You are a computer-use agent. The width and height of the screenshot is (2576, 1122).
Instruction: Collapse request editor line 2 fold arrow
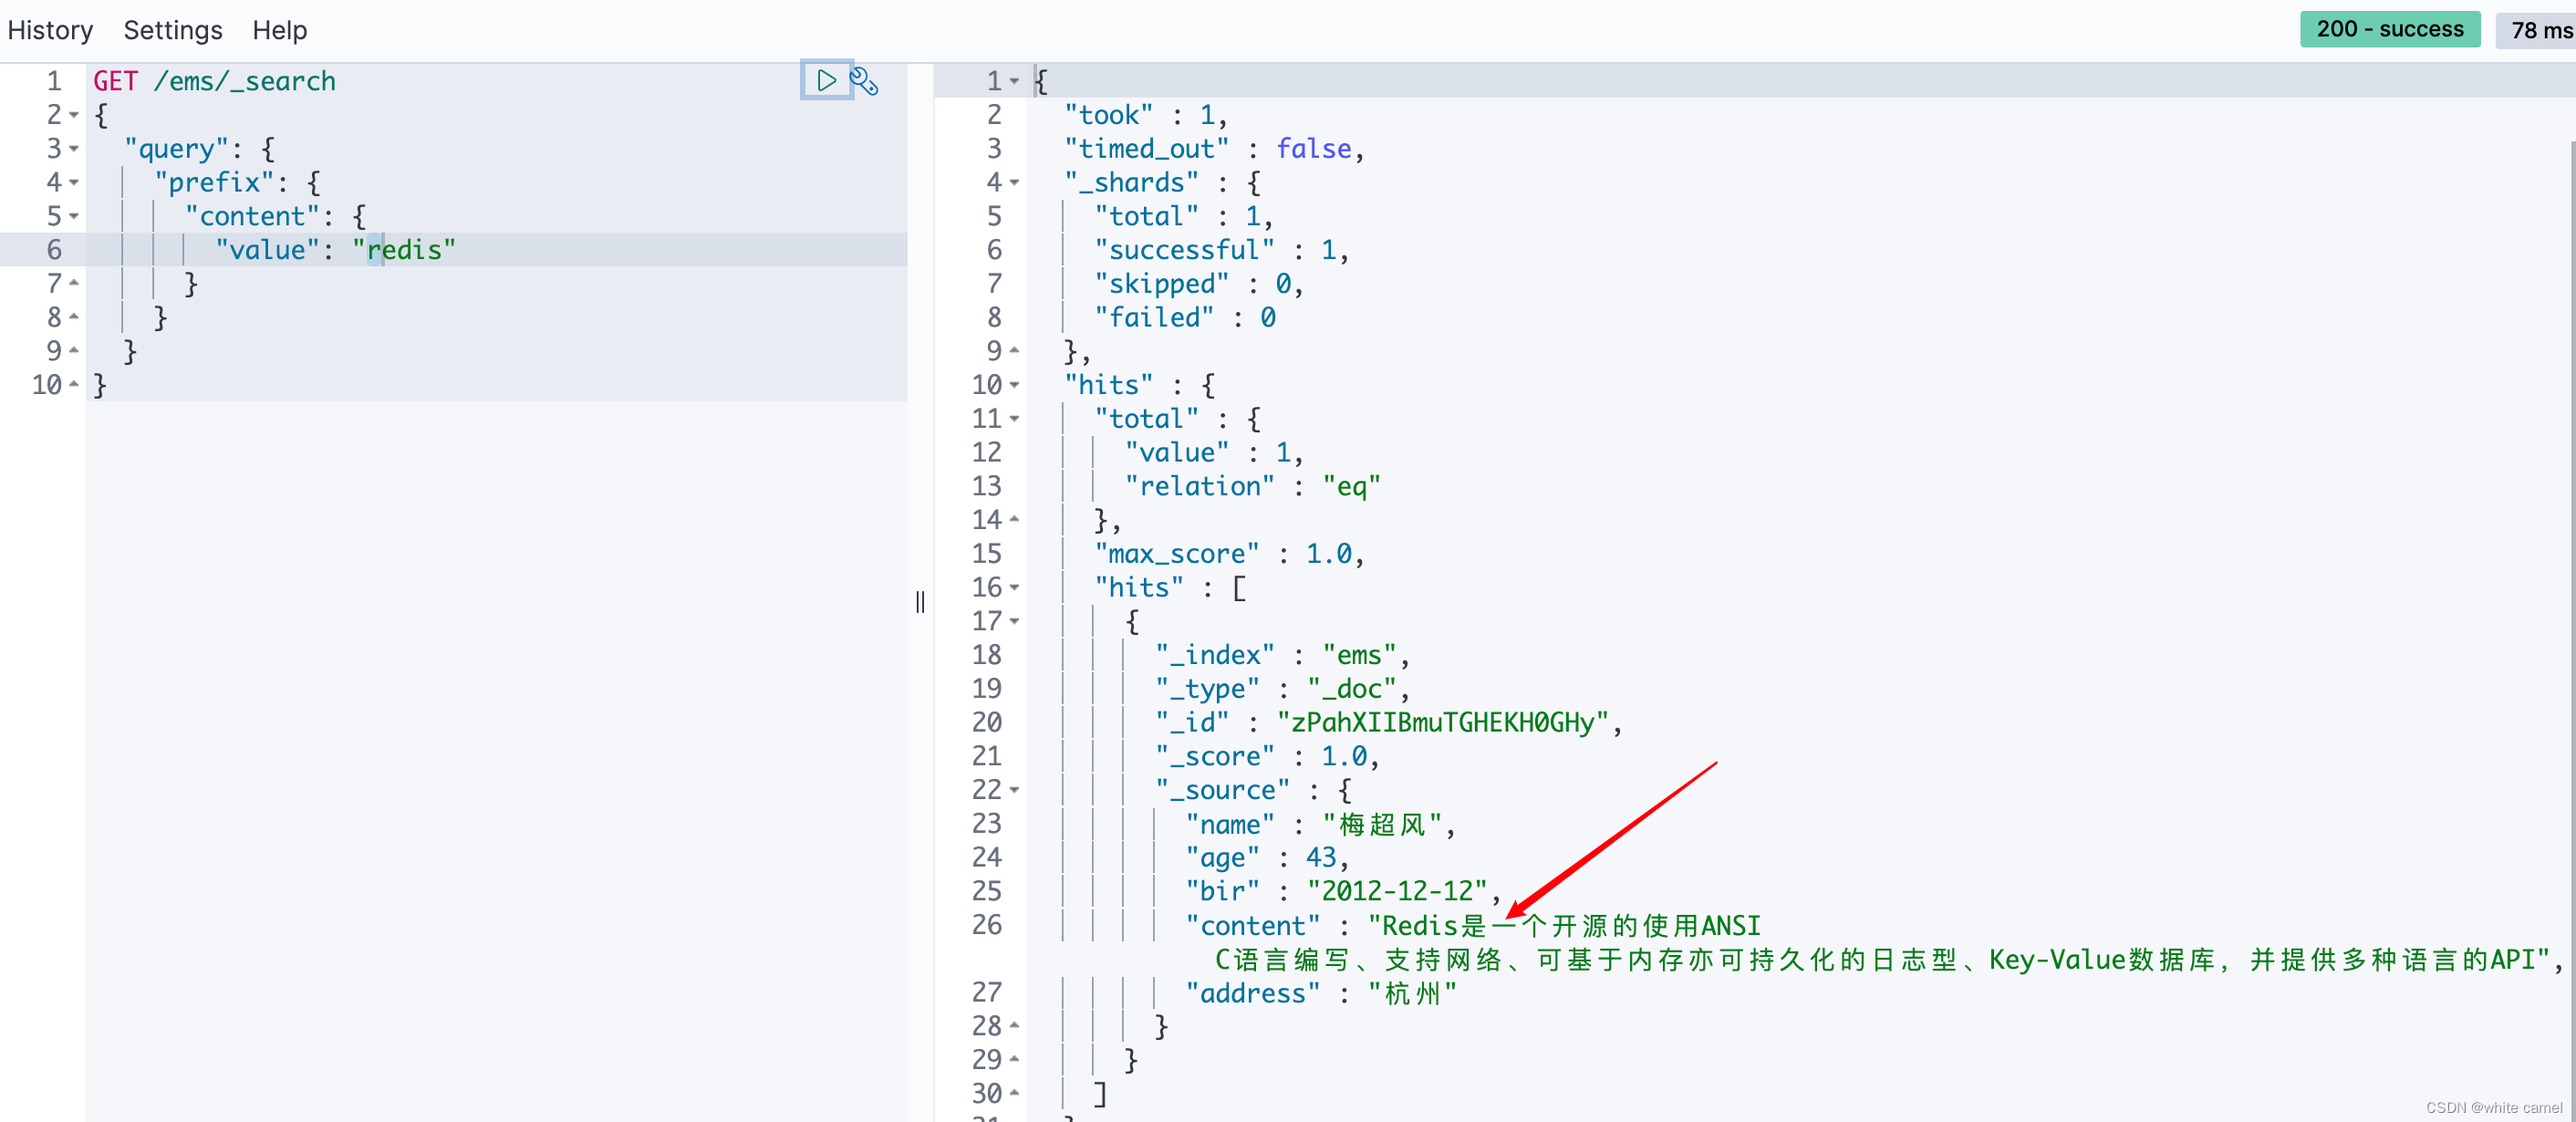tap(74, 115)
